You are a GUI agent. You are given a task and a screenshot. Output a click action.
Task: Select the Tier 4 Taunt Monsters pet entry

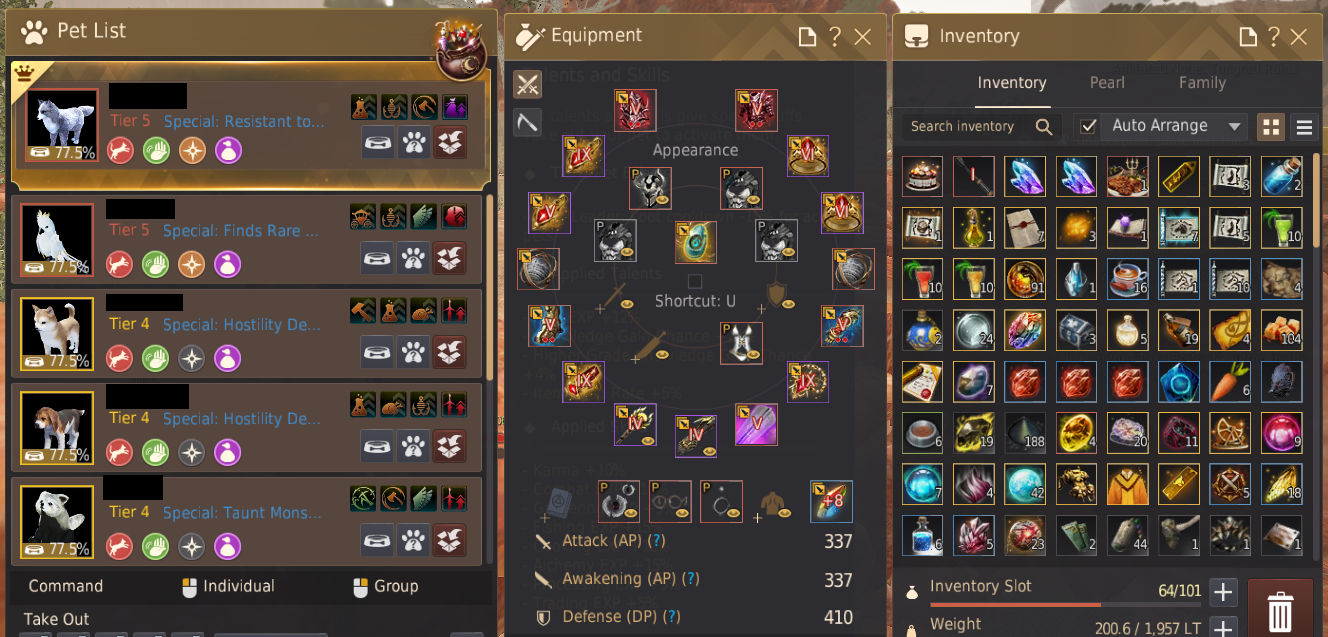coord(247,521)
